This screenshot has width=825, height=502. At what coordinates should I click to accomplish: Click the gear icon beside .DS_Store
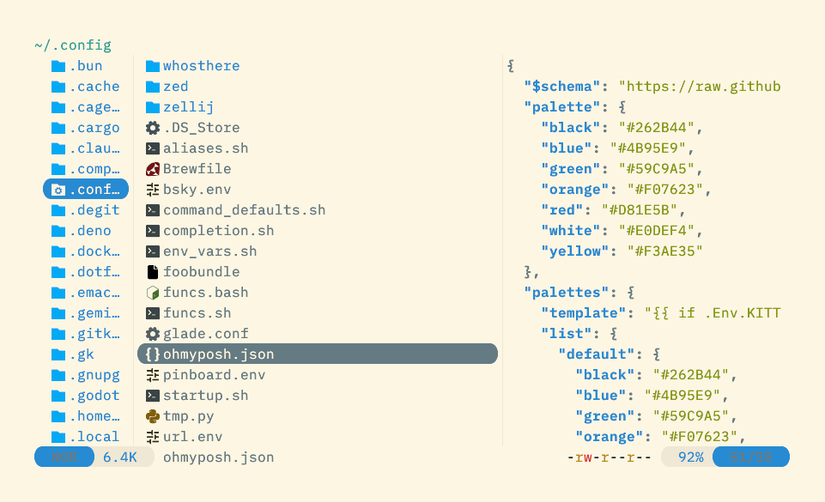click(153, 128)
